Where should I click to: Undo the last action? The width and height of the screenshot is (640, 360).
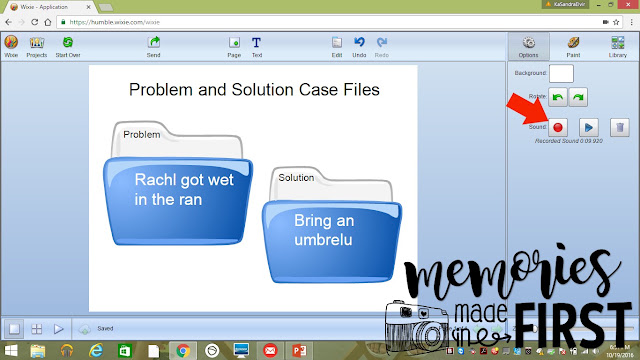(x=359, y=47)
